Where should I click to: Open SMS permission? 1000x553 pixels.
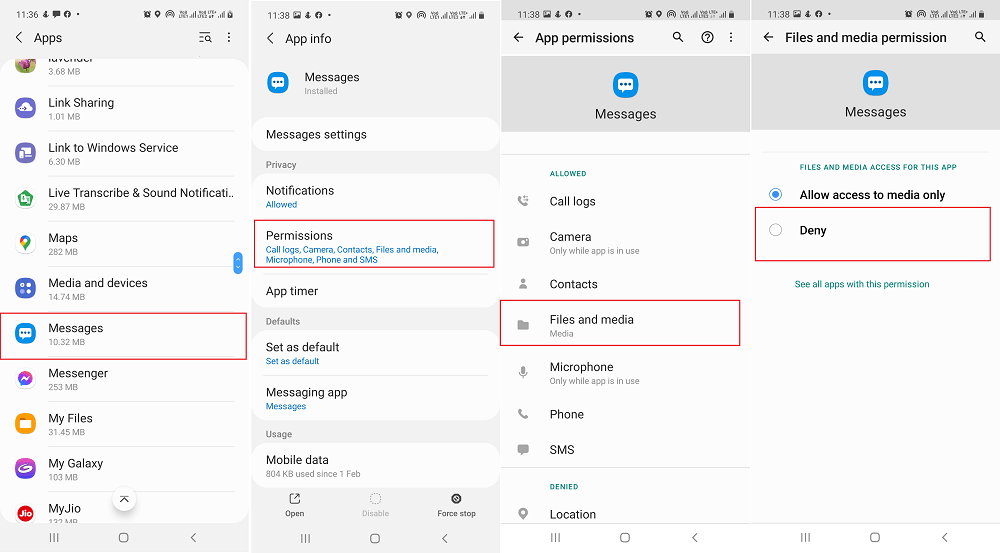[x=626, y=450]
